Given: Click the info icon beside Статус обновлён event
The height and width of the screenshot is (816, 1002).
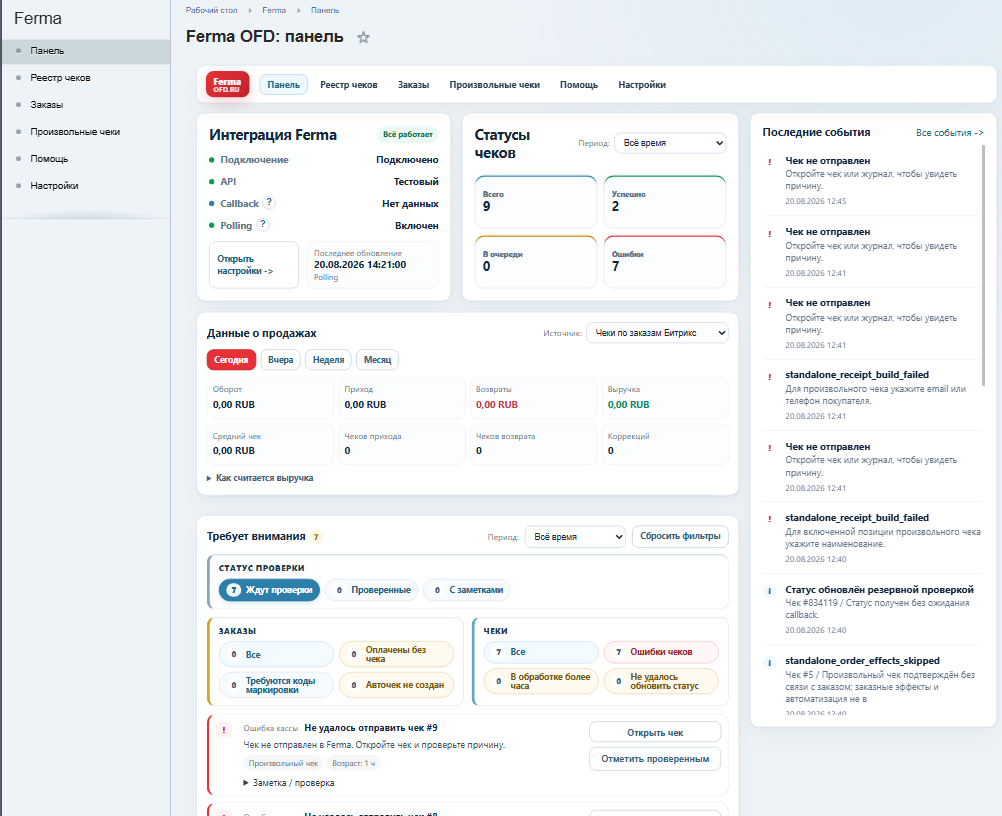Looking at the screenshot, I should point(769,590).
